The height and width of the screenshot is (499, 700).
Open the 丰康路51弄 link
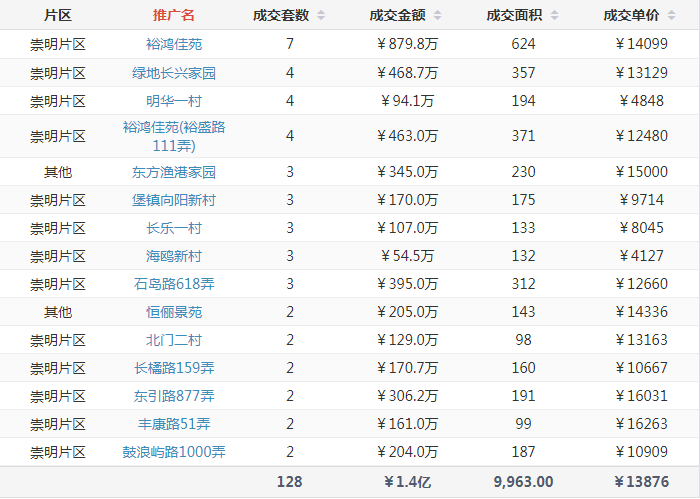point(174,424)
